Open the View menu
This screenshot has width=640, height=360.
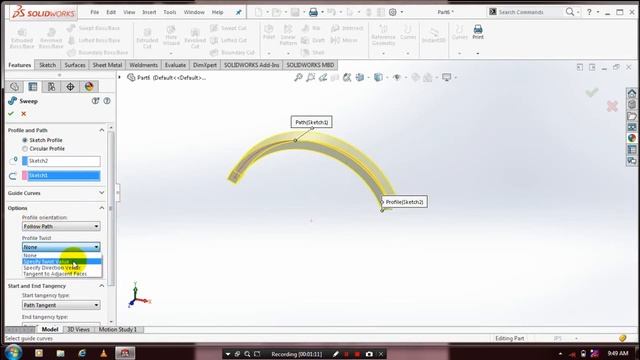tap(129, 12)
